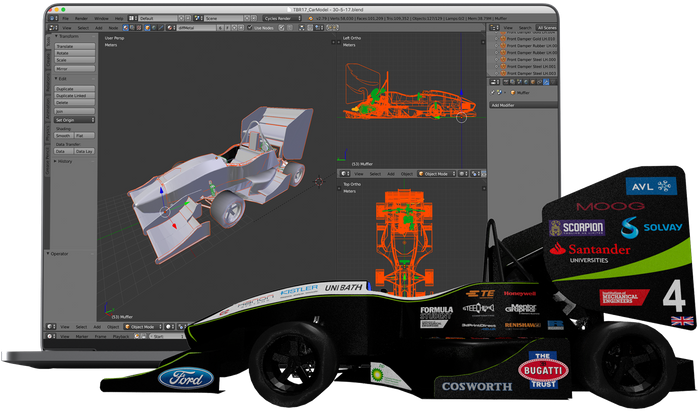Click the scene browse icon
The image size is (699, 412).
coord(198,18)
